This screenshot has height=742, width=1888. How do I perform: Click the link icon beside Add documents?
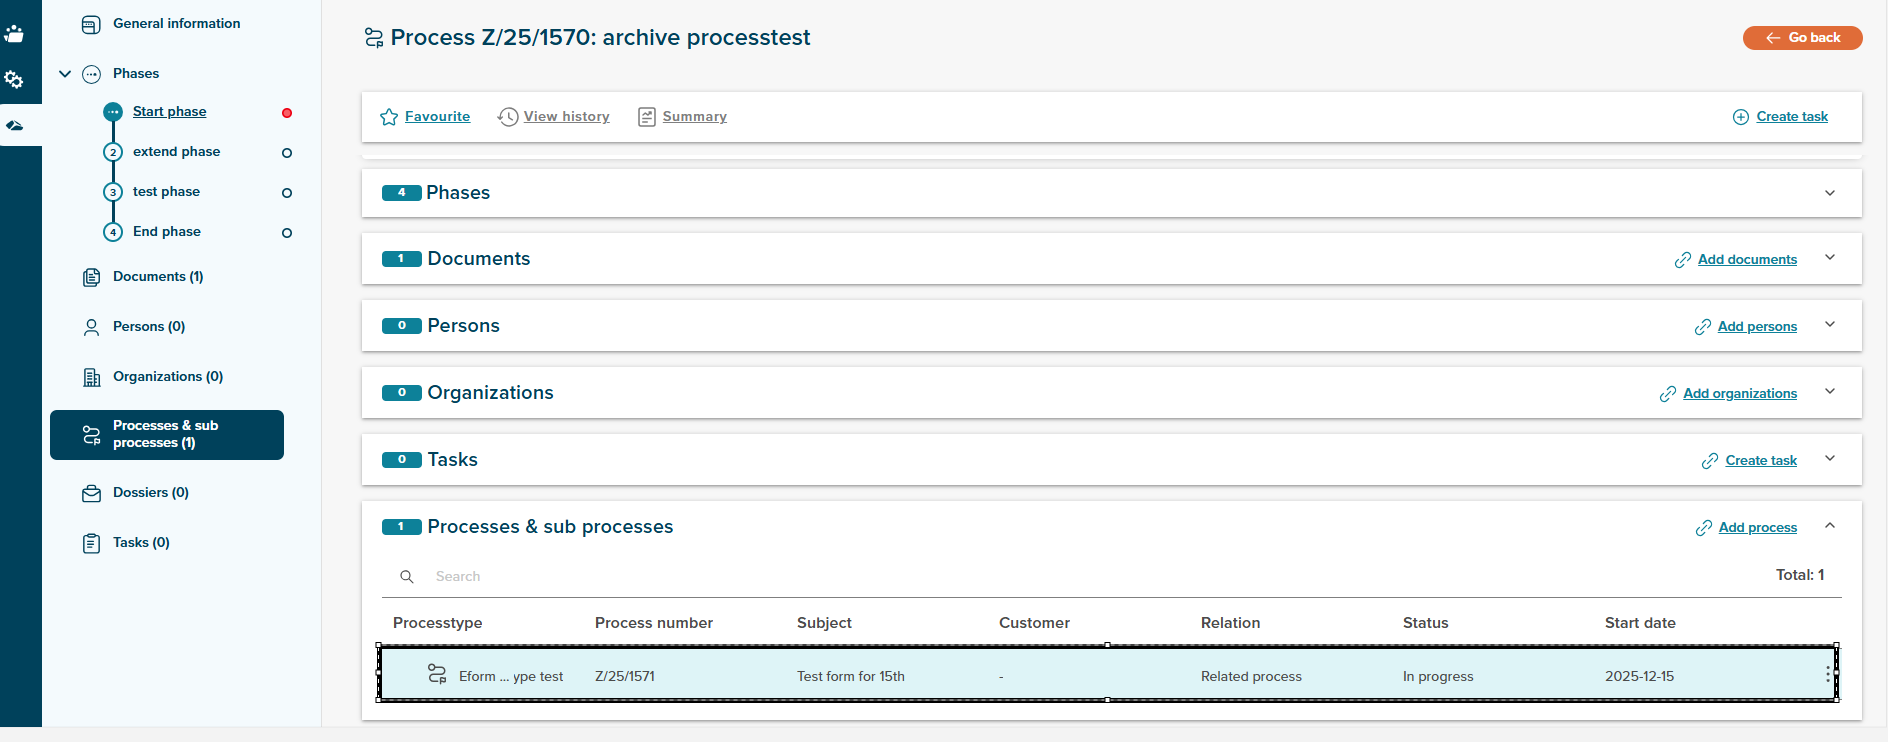[1683, 260]
